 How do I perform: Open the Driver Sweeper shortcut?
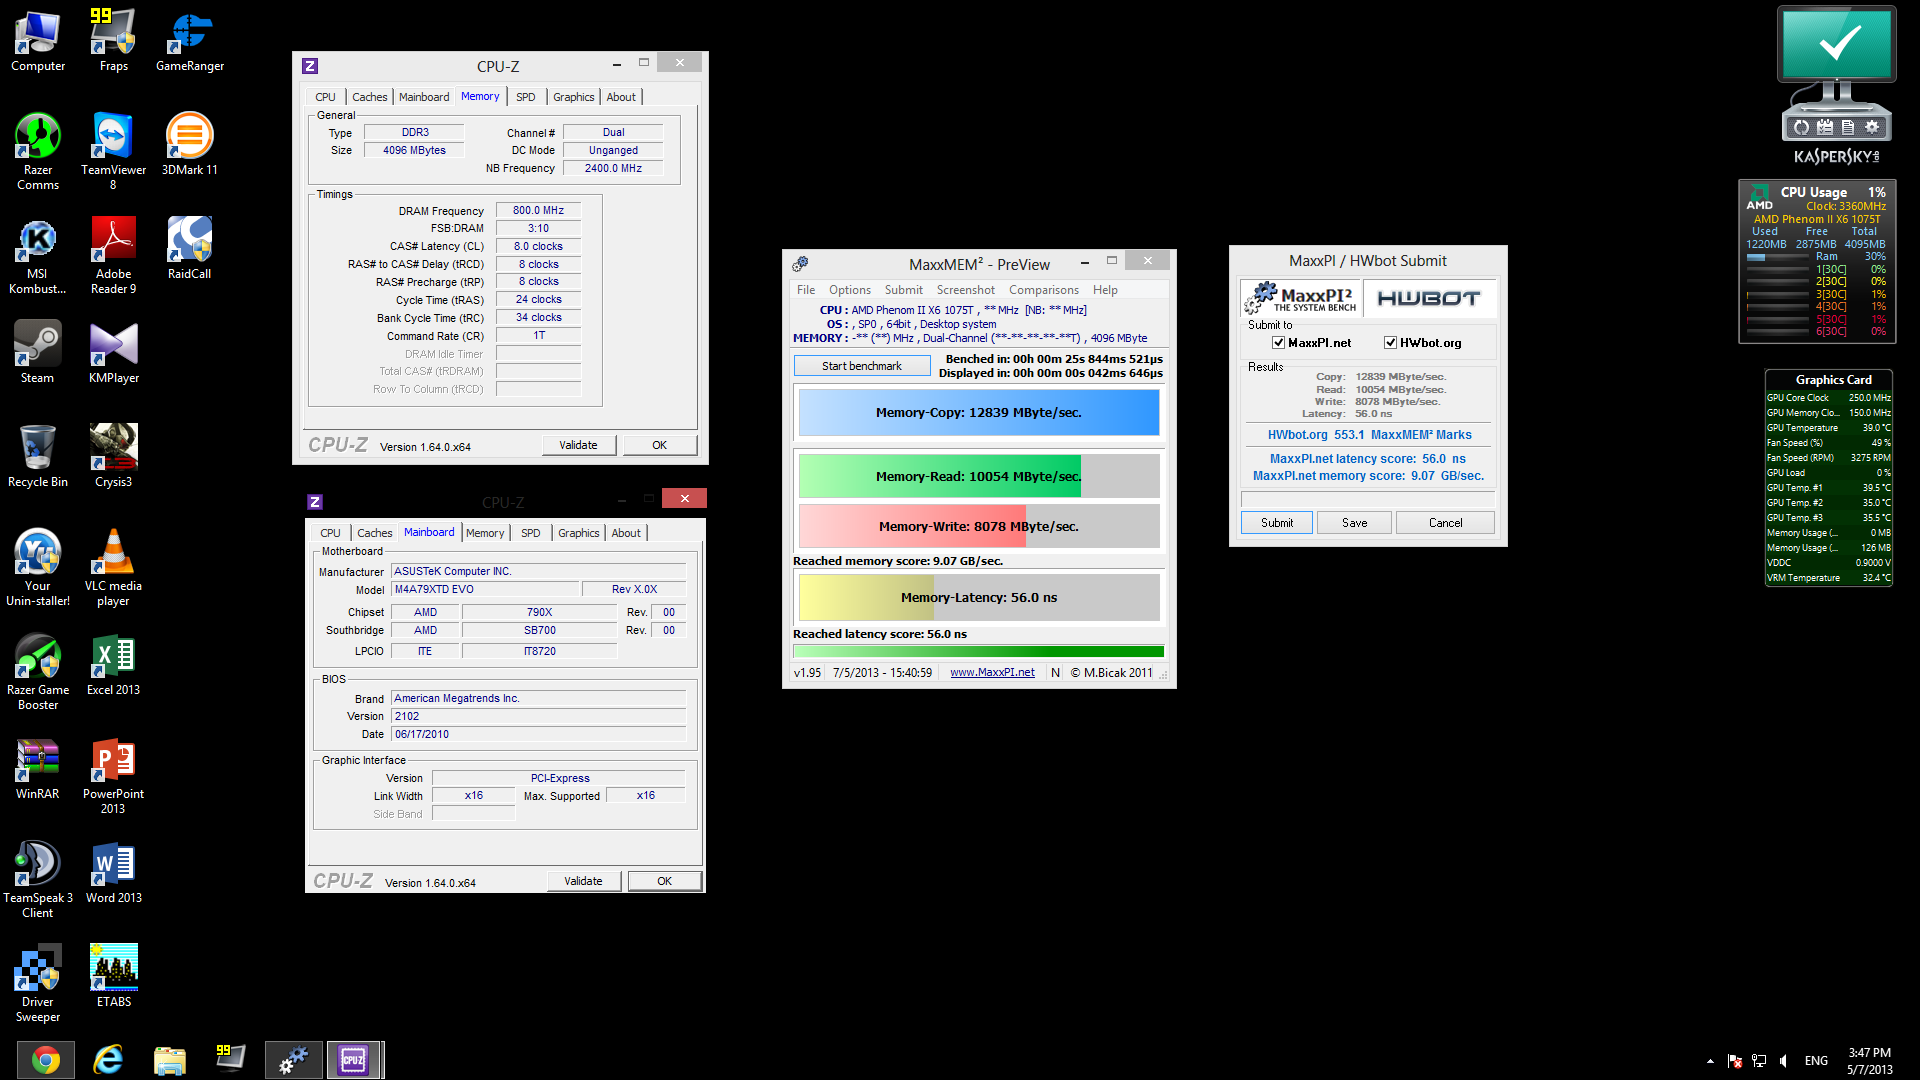38,984
